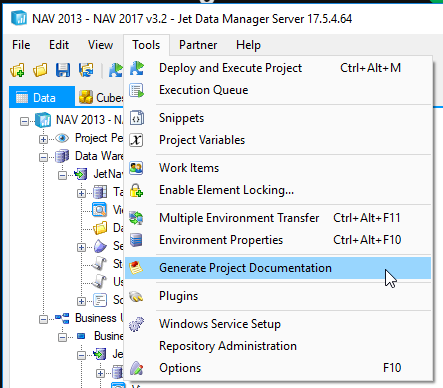Click the Plugins plug icon
Screen dimensions: 443x388
click(x=136, y=296)
